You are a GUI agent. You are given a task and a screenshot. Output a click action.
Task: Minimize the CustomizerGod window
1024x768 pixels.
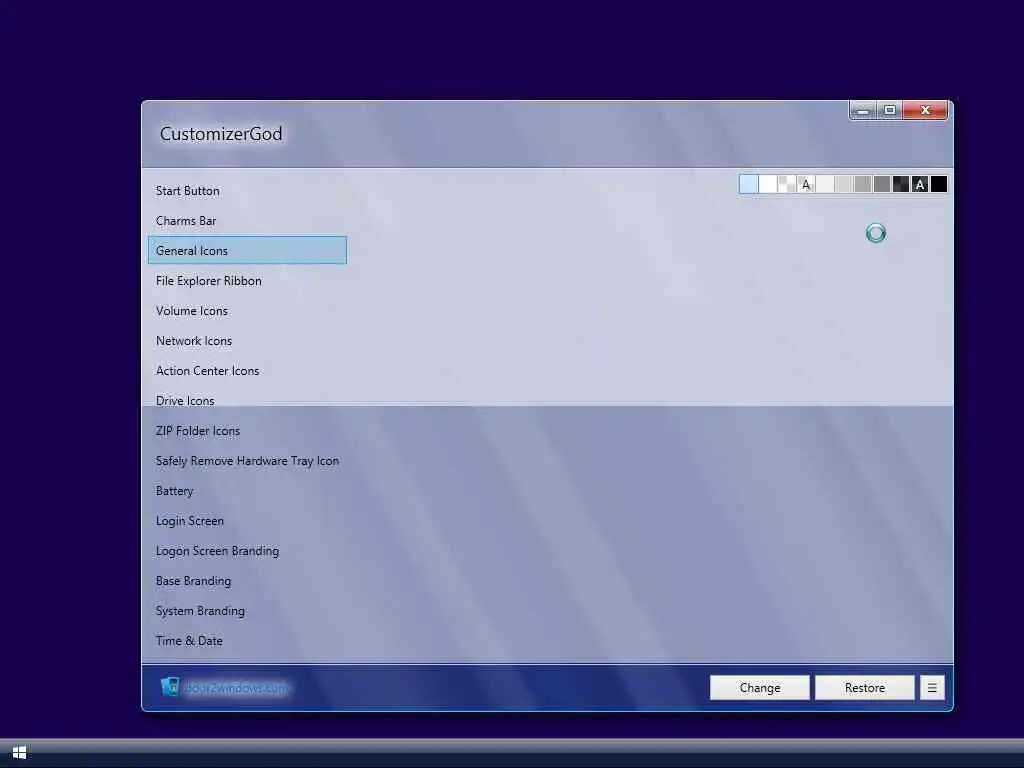tap(863, 110)
